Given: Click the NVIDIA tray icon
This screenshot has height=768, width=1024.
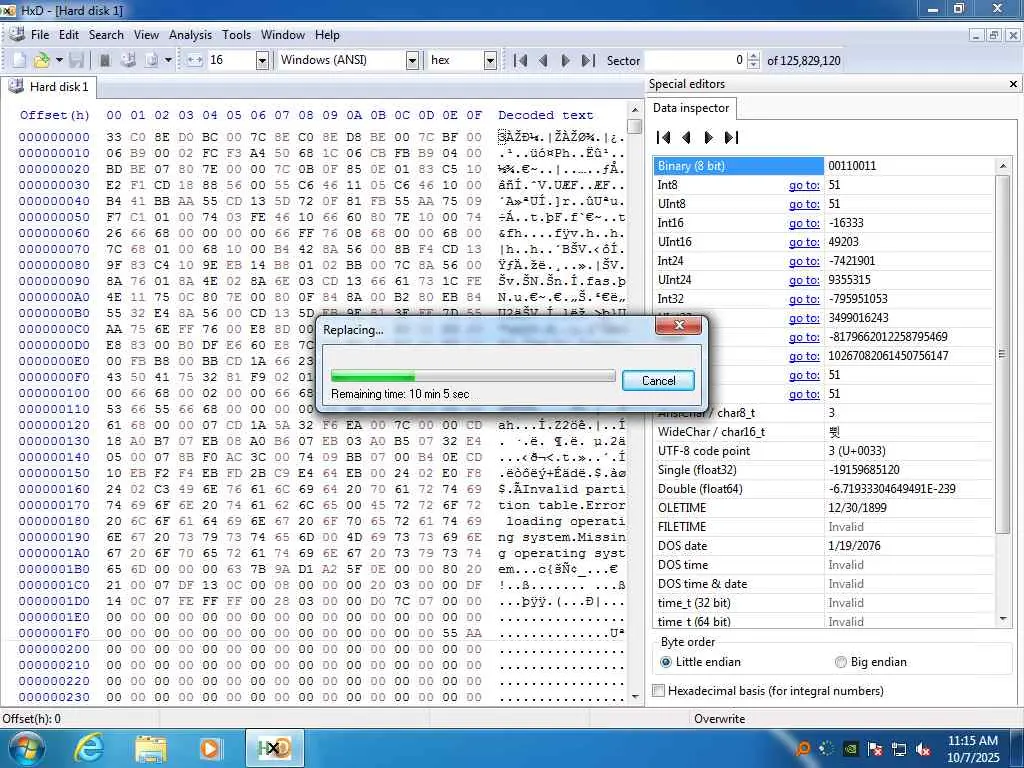Looking at the screenshot, I should click(x=850, y=749).
